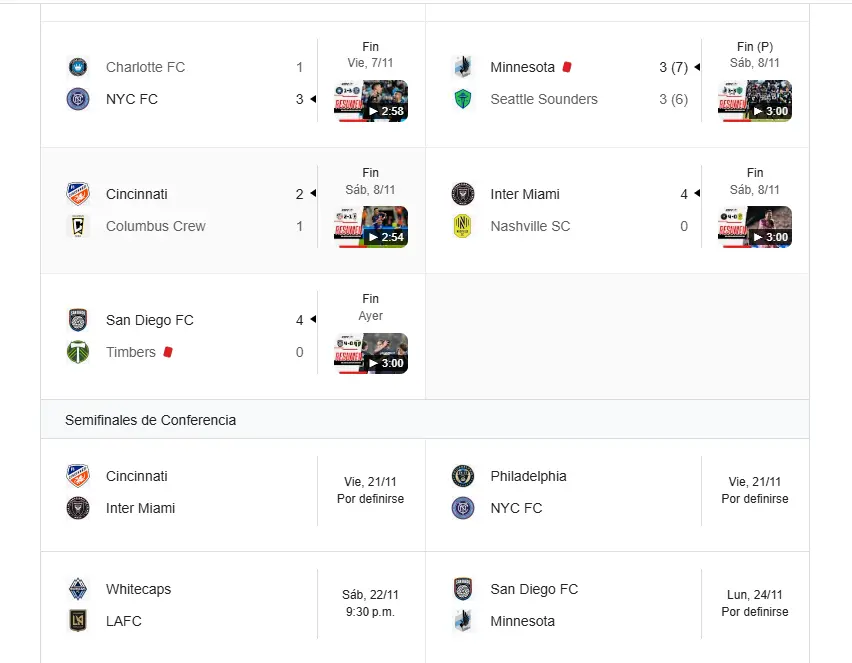Click the Philadelphia team name
Screen dimensions: 852x663
(x=528, y=476)
